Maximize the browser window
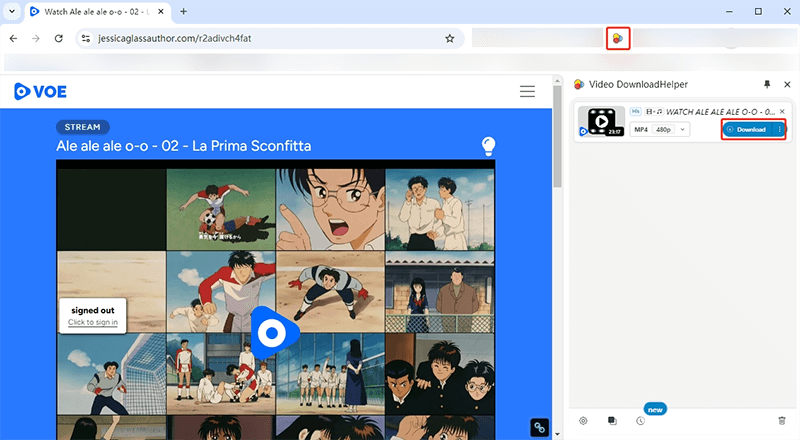This screenshot has height=440, width=800. [758, 11]
